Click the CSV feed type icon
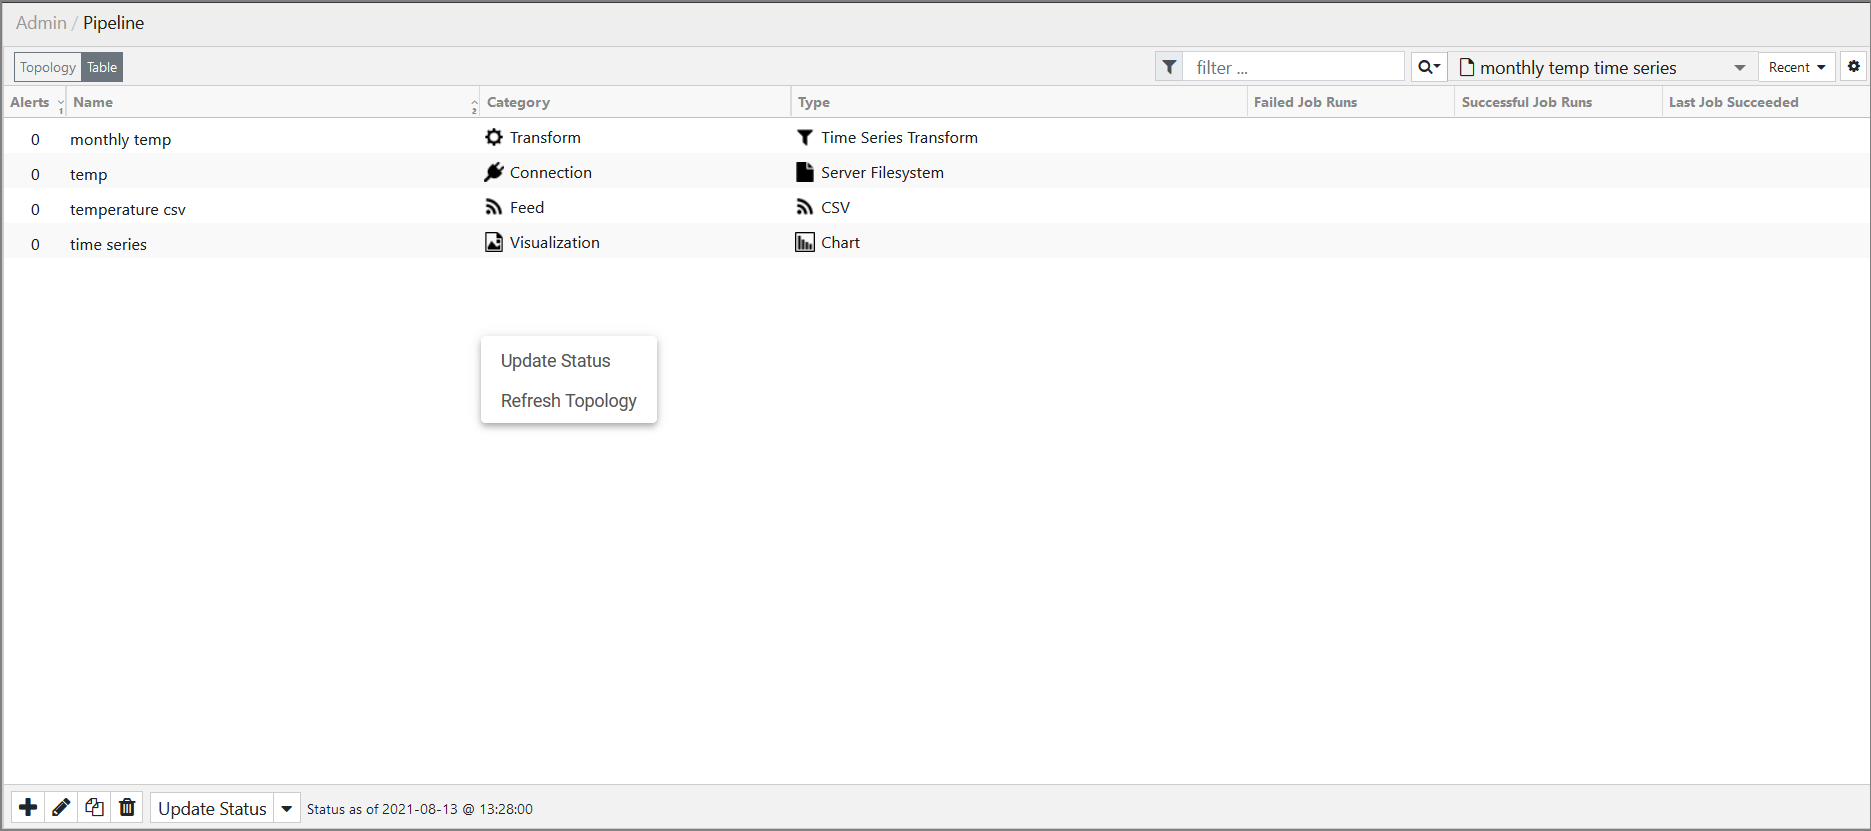Image resolution: width=1871 pixels, height=831 pixels. click(x=805, y=207)
